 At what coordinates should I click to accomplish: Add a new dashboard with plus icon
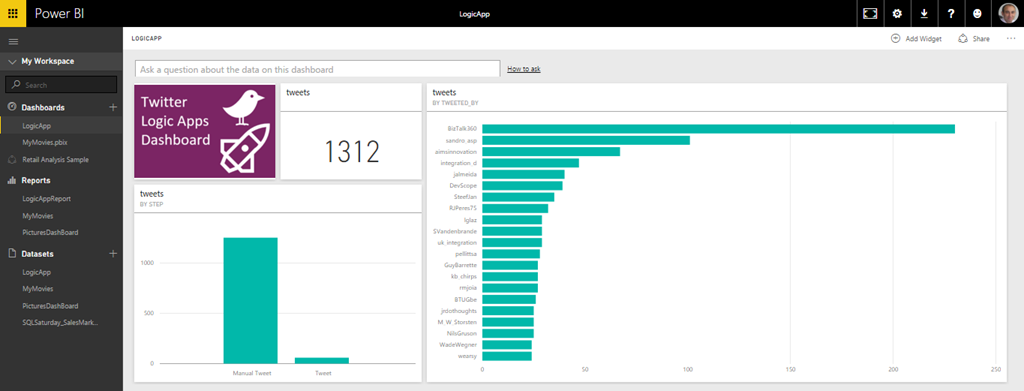pos(113,107)
